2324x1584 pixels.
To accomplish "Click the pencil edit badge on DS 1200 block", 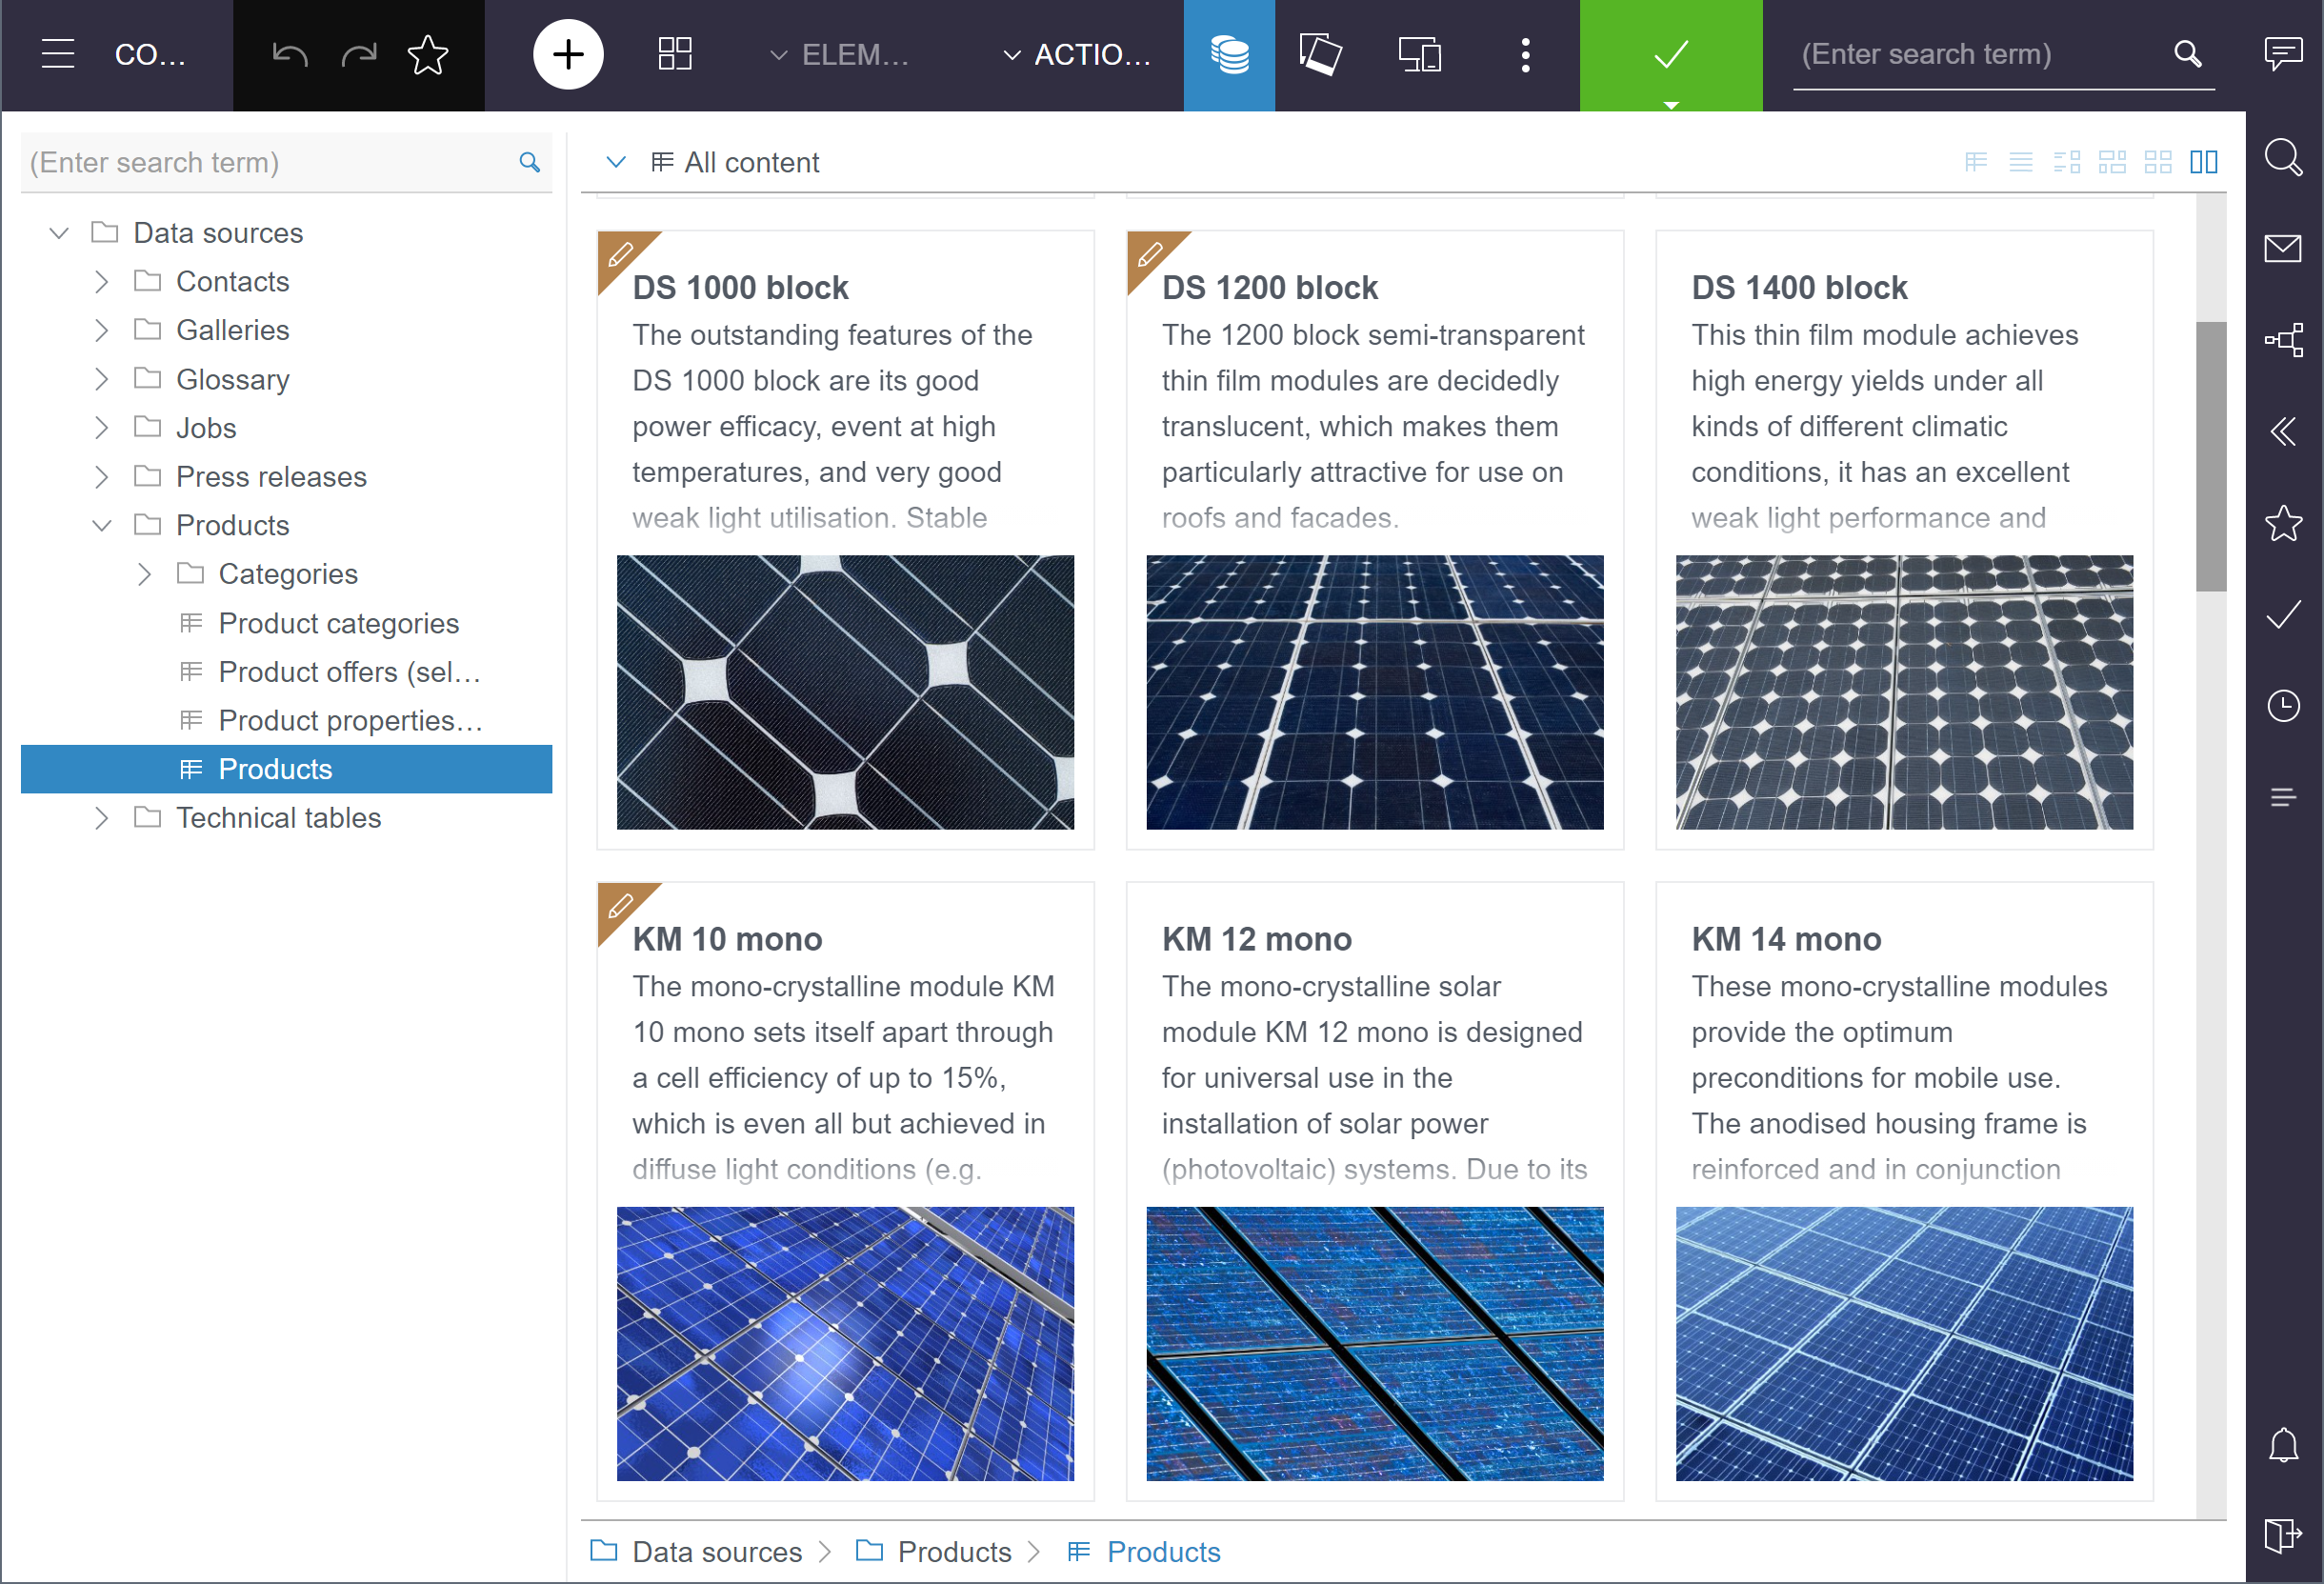I will (x=1151, y=254).
